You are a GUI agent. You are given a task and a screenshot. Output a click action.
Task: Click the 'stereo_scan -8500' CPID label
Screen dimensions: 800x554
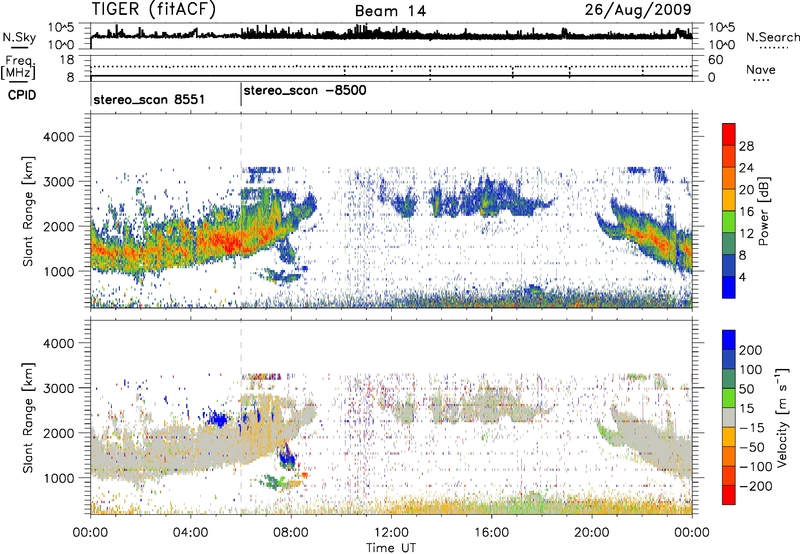click(305, 91)
